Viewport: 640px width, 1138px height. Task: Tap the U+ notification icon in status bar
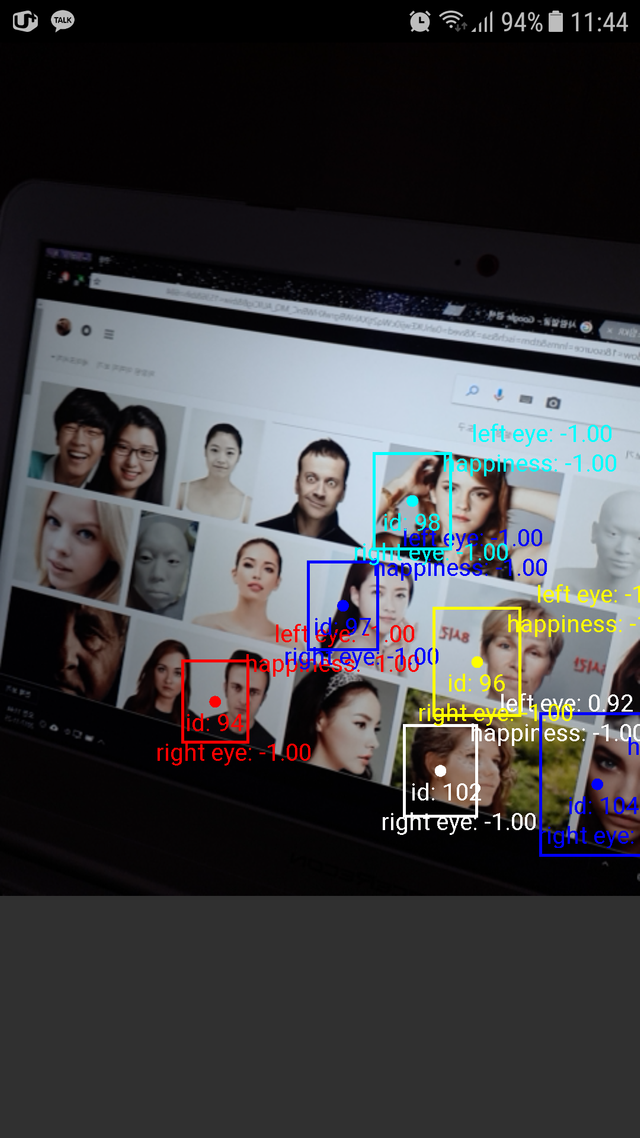click(24, 21)
